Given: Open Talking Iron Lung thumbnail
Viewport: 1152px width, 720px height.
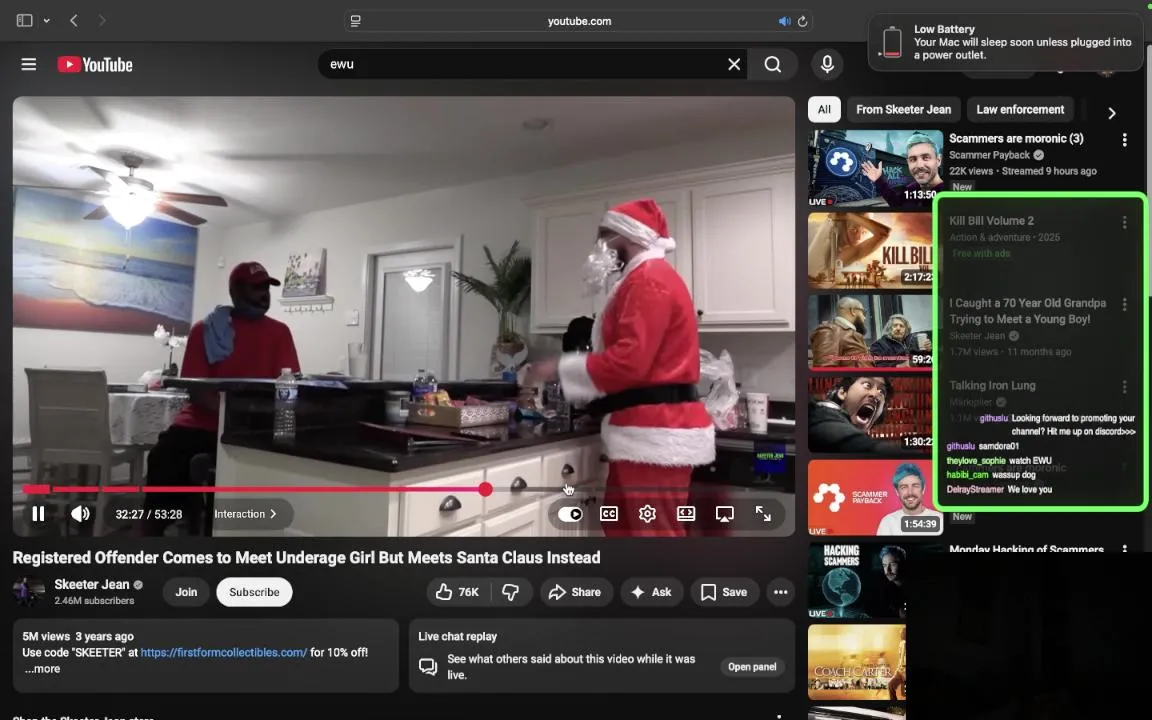Looking at the screenshot, I should click(871, 415).
